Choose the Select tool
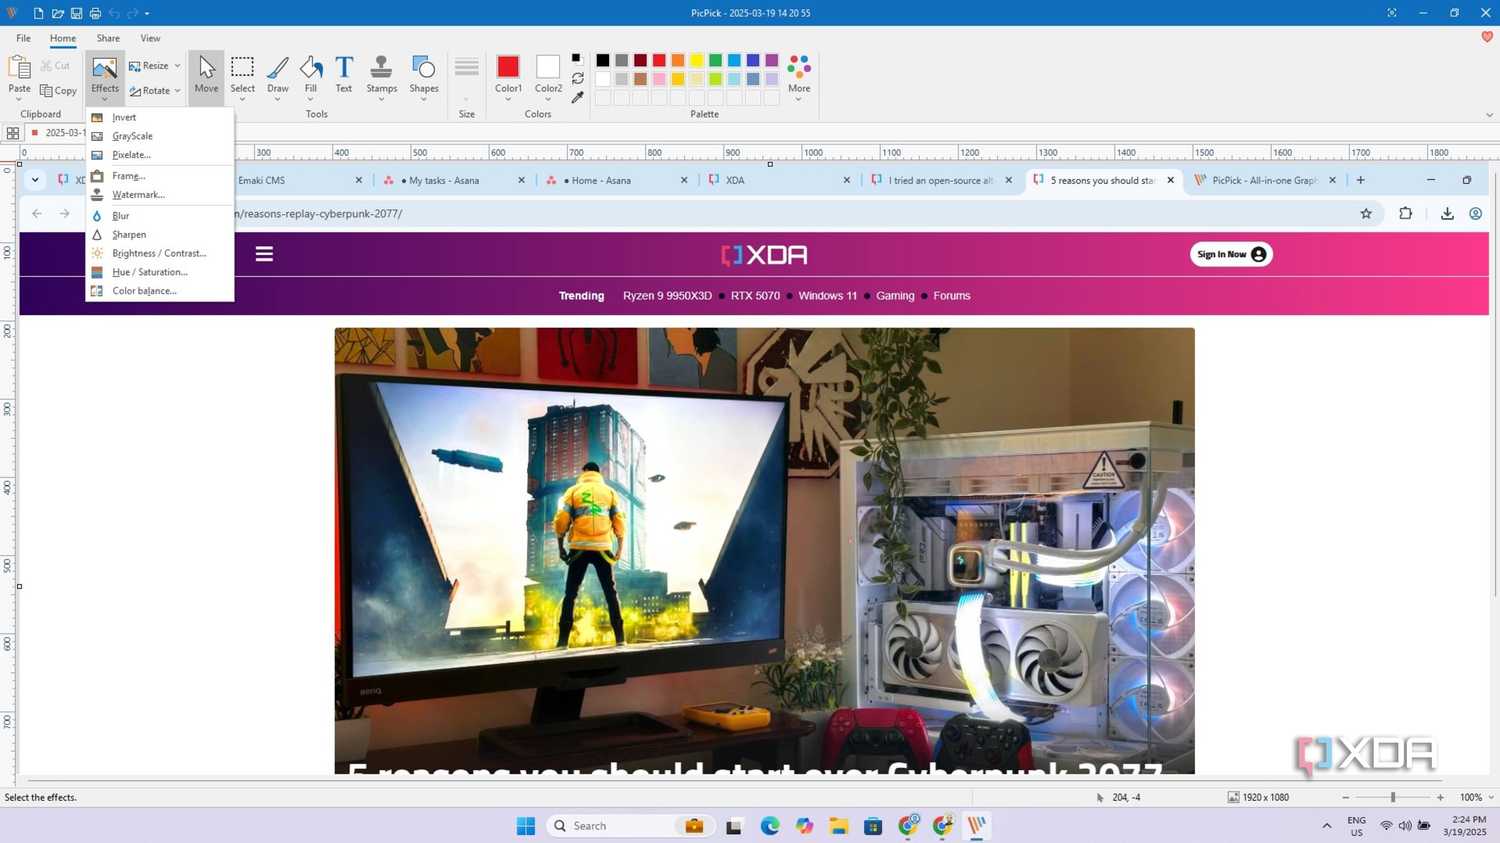The width and height of the screenshot is (1500, 843). click(242, 77)
